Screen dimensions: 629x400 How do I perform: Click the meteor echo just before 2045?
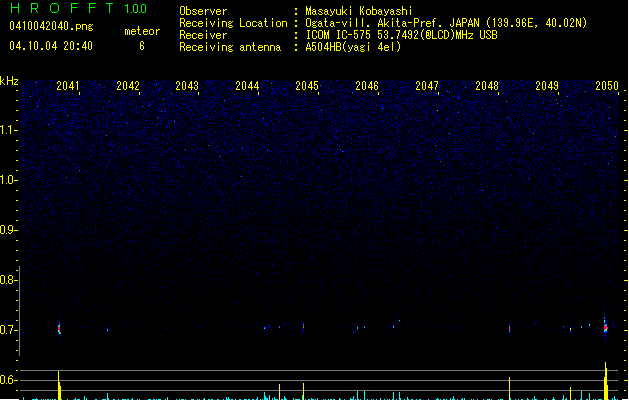click(303, 326)
